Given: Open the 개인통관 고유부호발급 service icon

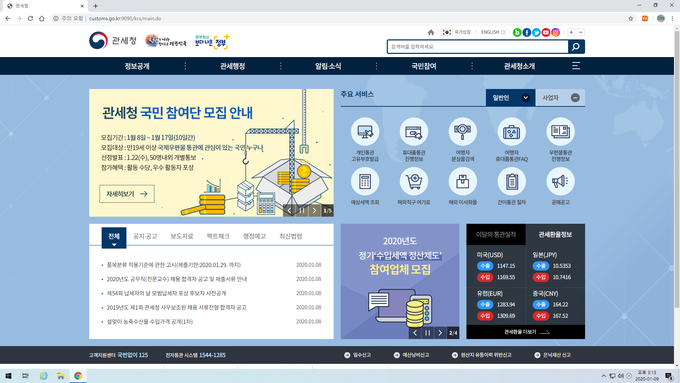Looking at the screenshot, I should tap(365, 131).
